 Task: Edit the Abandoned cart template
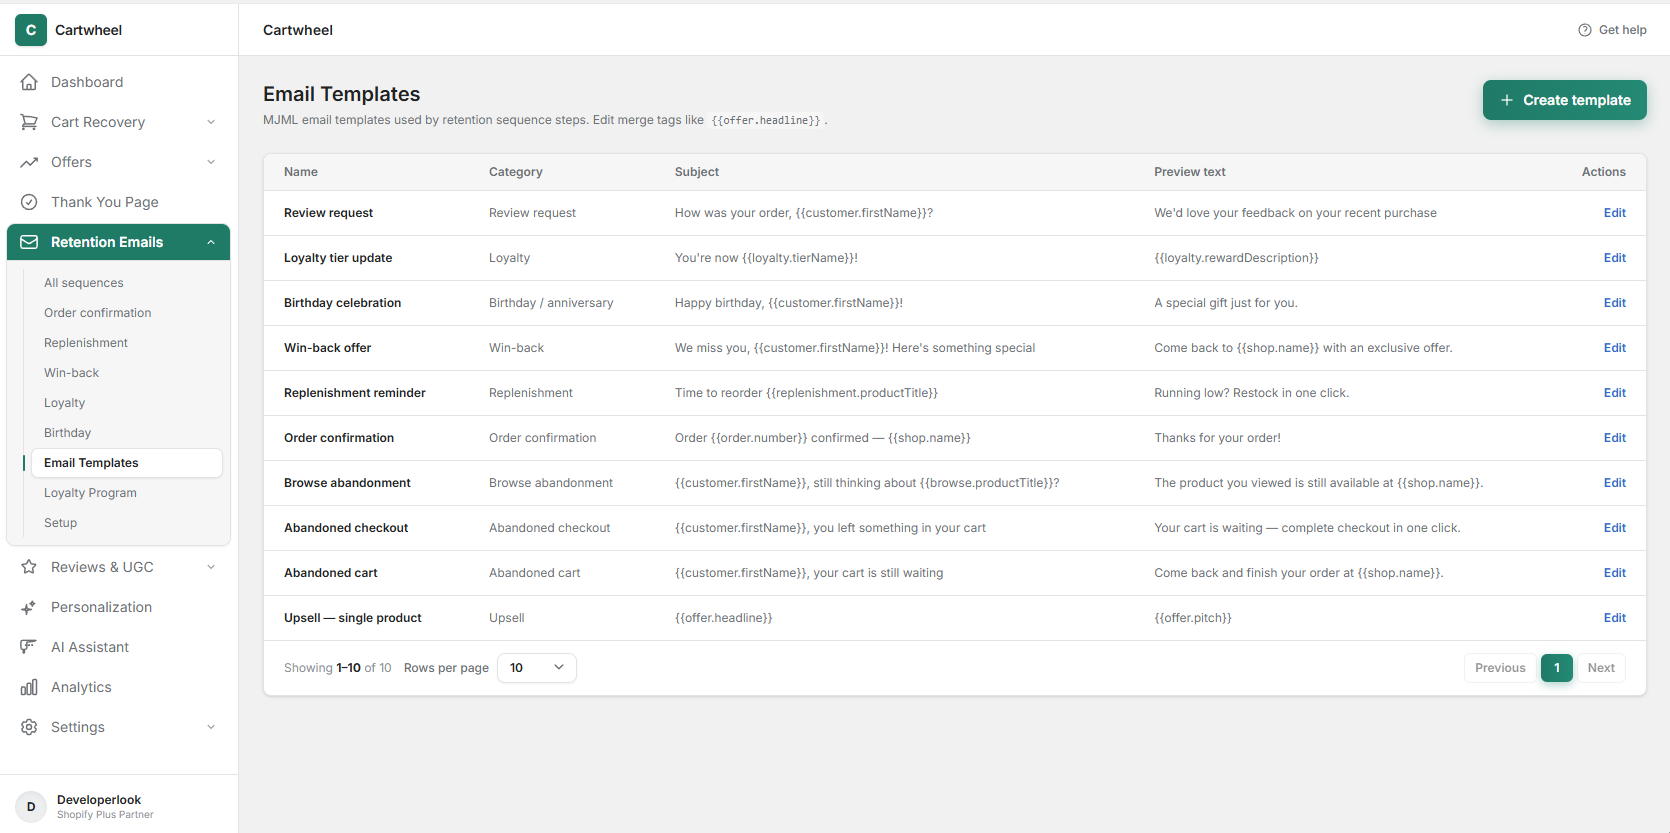[x=1615, y=573]
